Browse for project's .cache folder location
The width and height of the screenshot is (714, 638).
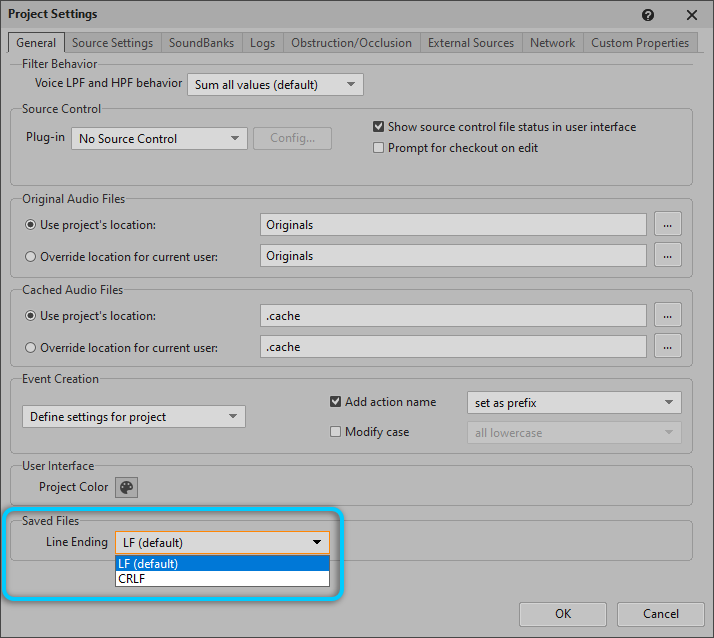(x=668, y=316)
